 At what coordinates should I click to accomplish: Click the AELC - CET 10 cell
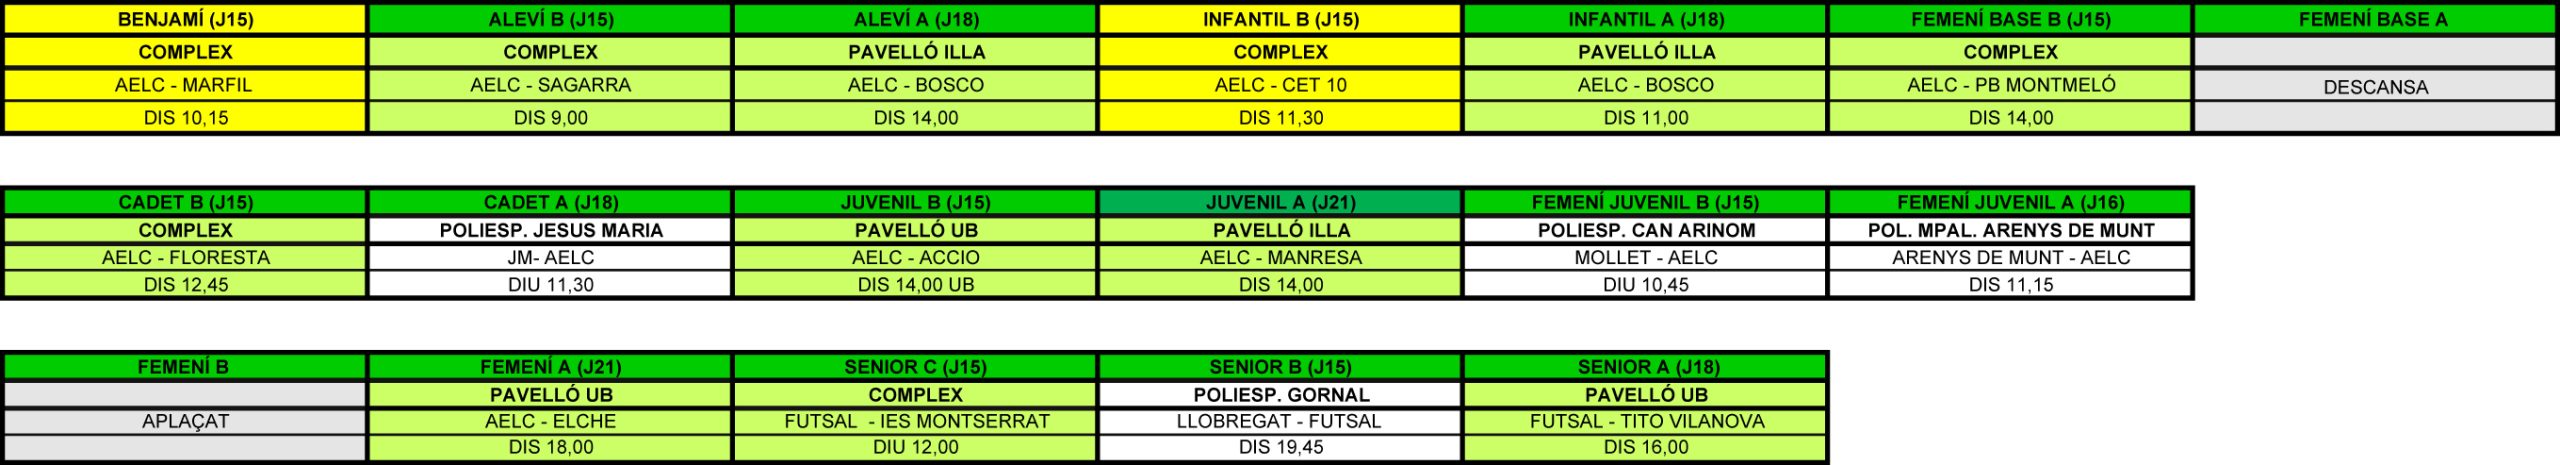pyautogui.click(x=1280, y=85)
